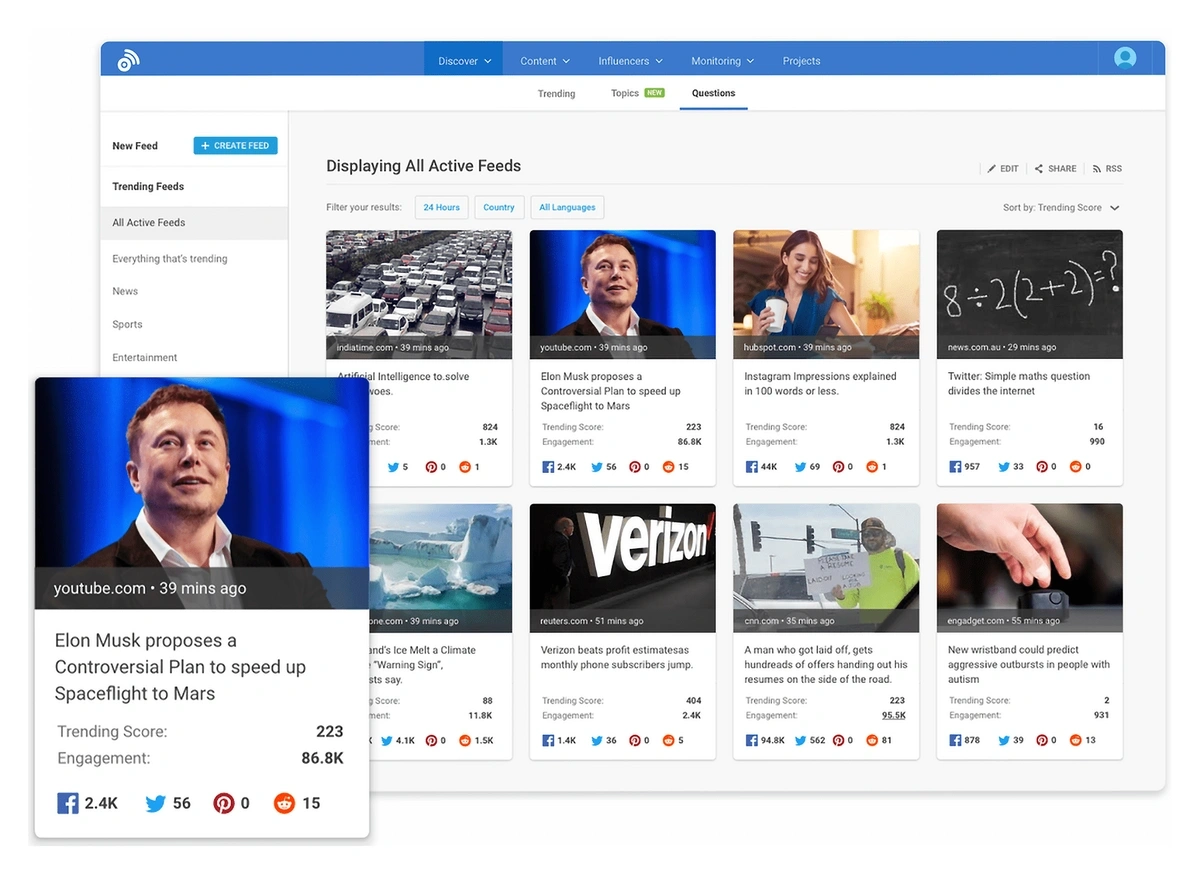The height and width of the screenshot is (873, 1200).
Task: Click Reddit icon on Instagram Impressions card
Action: pos(872,467)
